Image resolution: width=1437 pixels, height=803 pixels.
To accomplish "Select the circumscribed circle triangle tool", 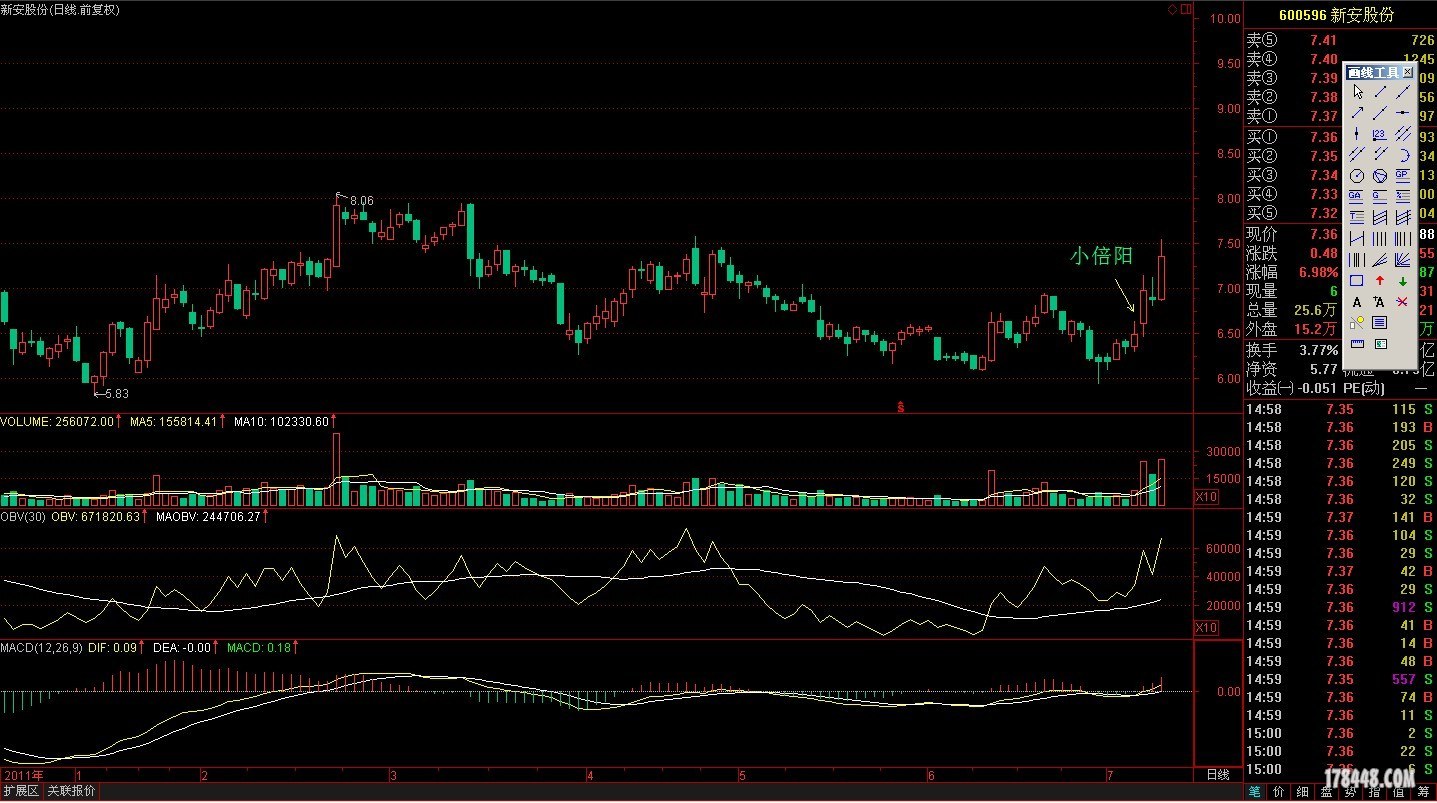I will coord(1380,176).
